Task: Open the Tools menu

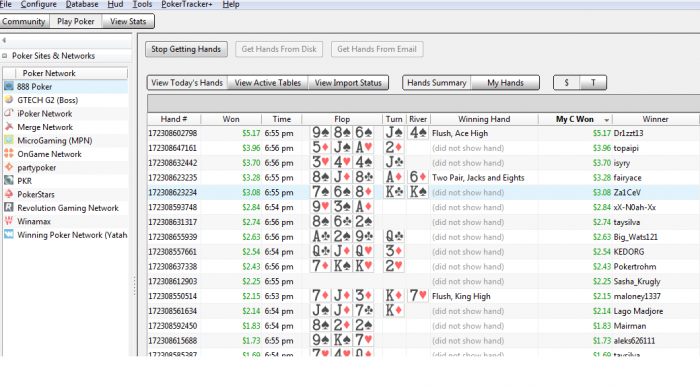Action: (x=142, y=4)
